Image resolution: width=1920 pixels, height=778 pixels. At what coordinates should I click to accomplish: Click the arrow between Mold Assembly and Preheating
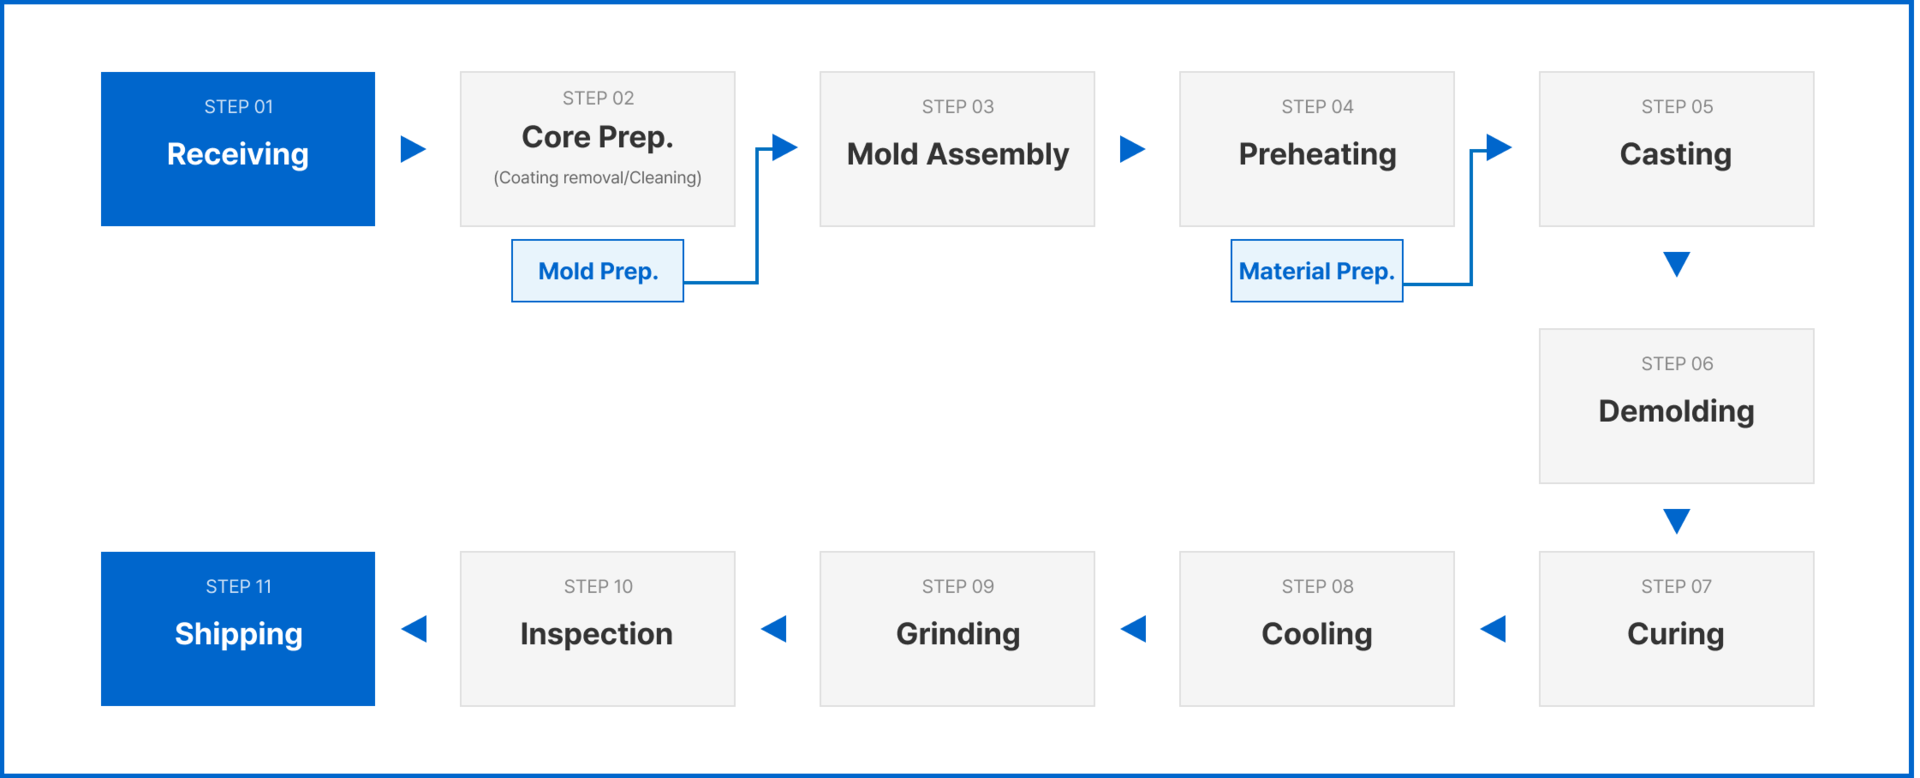(1132, 149)
